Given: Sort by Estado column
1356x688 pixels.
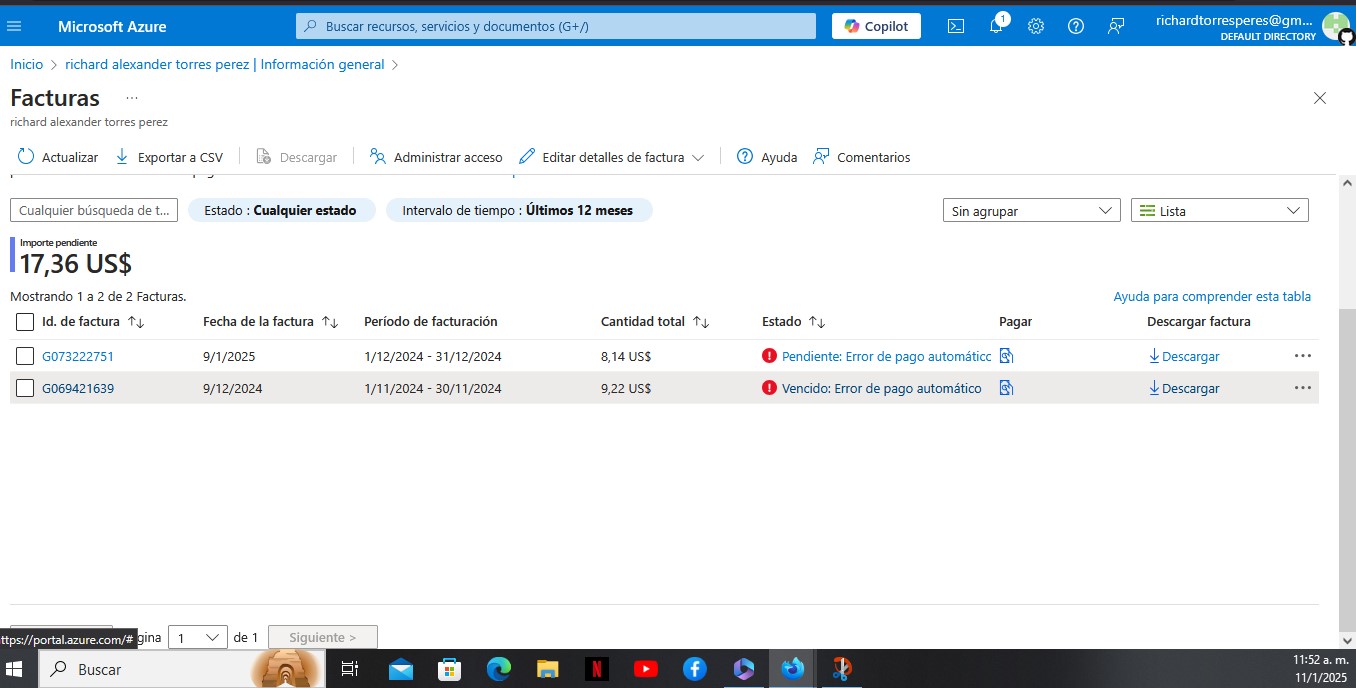Looking at the screenshot, I should [793, 321].
